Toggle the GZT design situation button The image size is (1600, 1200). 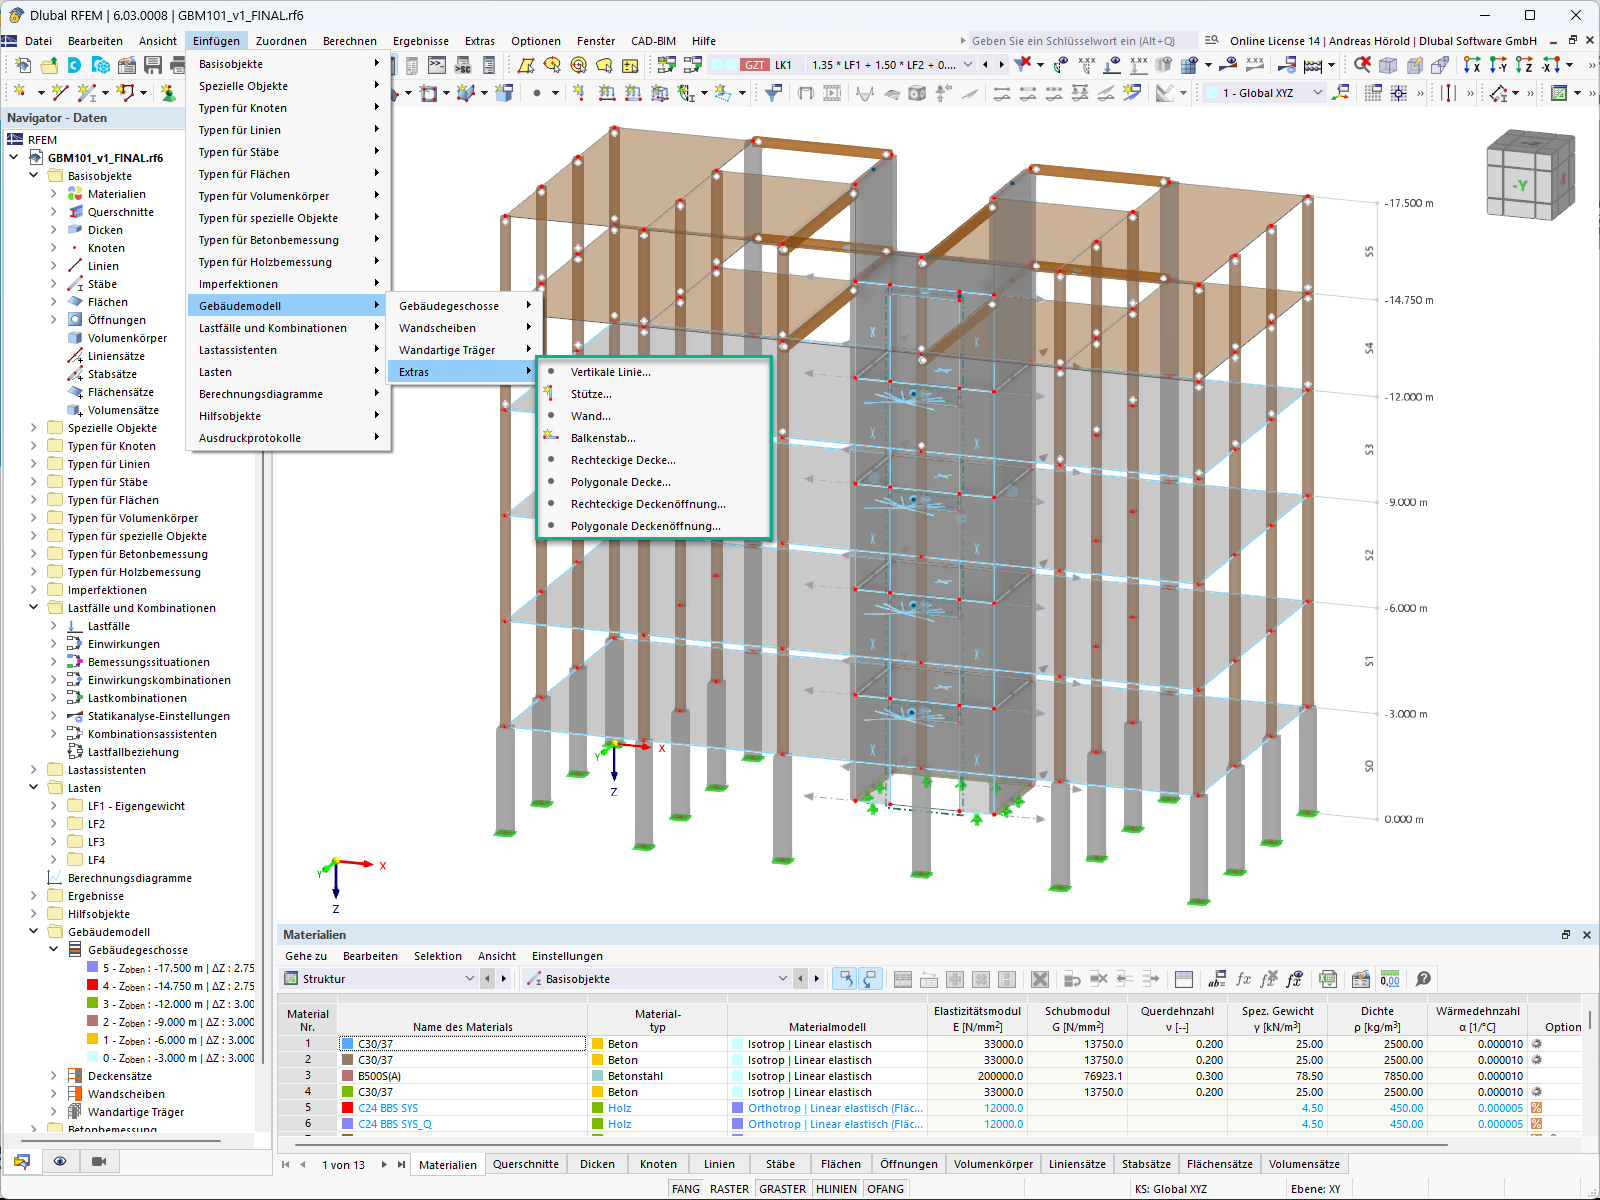click(x=754, y=65)
